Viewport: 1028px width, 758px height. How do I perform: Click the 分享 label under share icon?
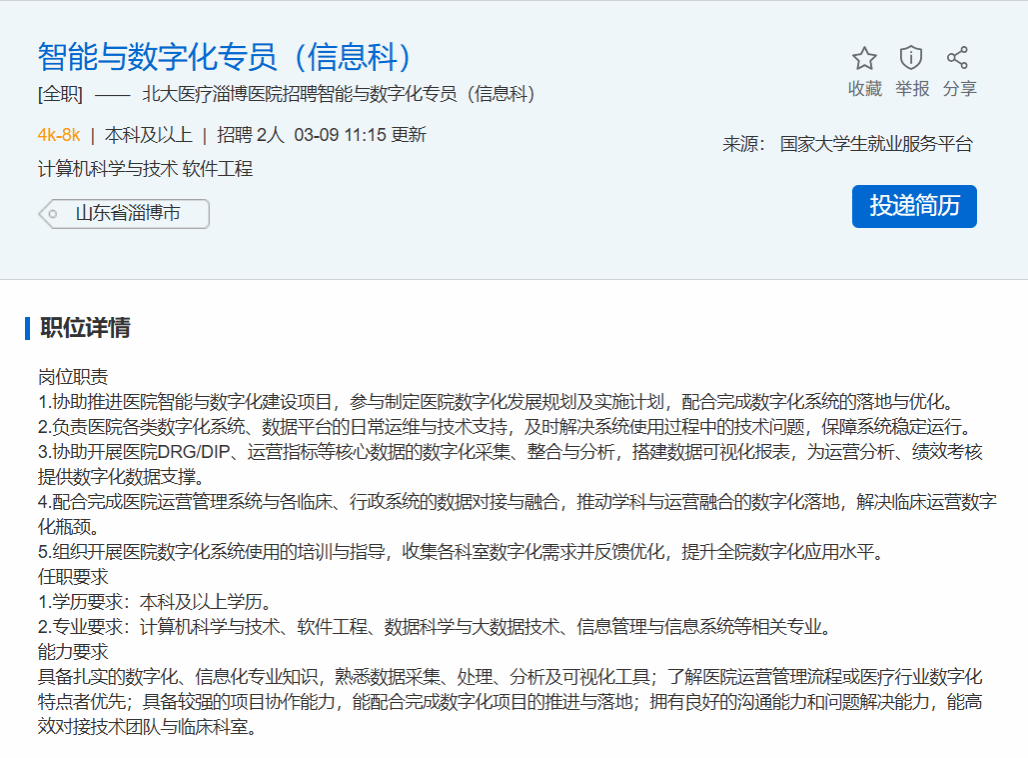[959, 89]
